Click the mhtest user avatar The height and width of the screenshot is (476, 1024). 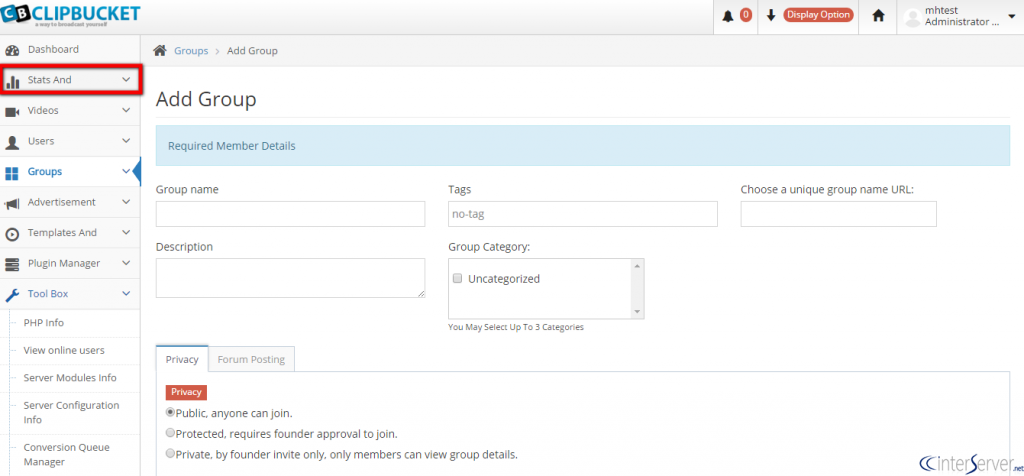point(912,17)
